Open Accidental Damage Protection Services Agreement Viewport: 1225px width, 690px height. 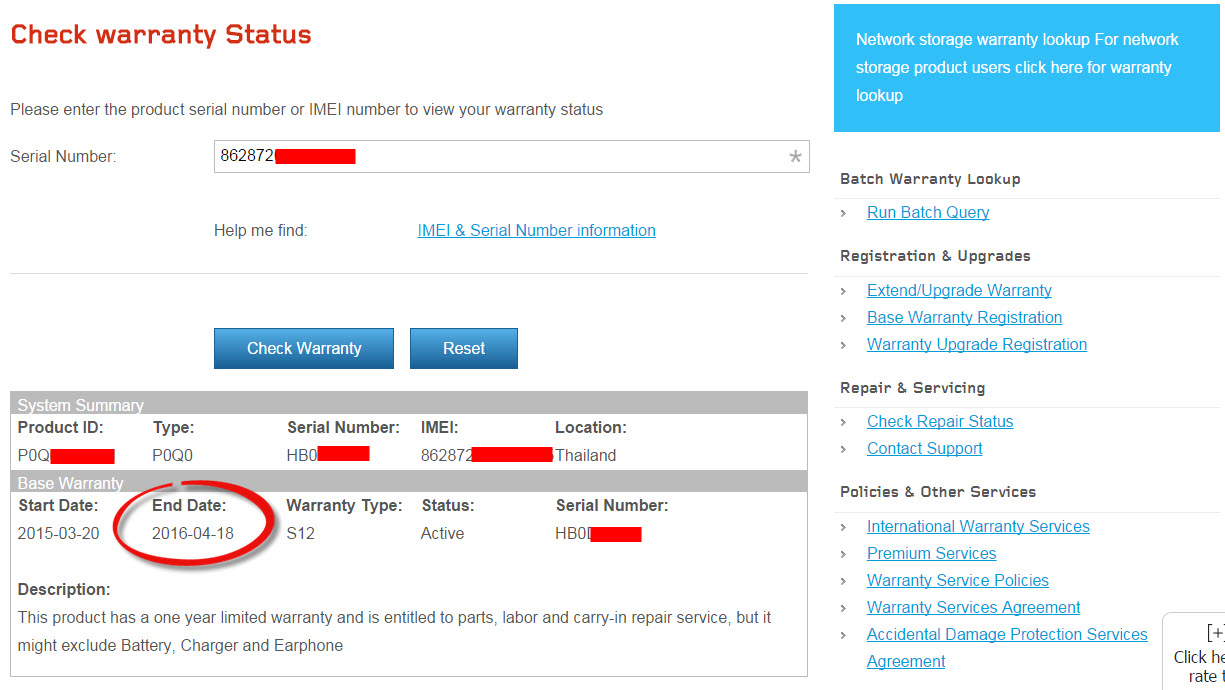1006,634
